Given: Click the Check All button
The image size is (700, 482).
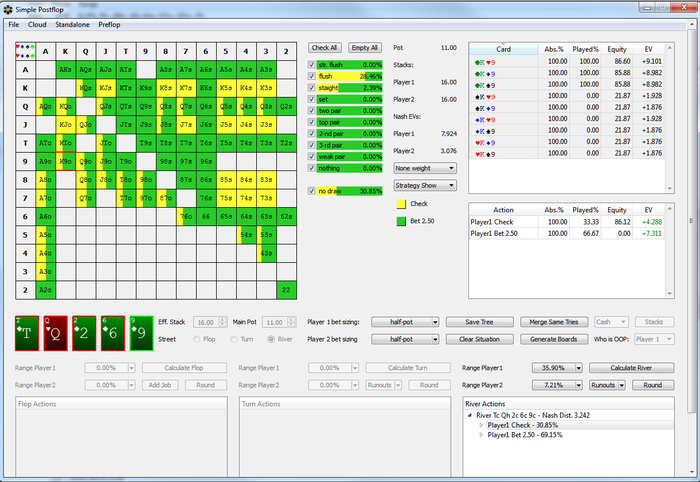Looking at the screenshot, I should tap(325, 48).
